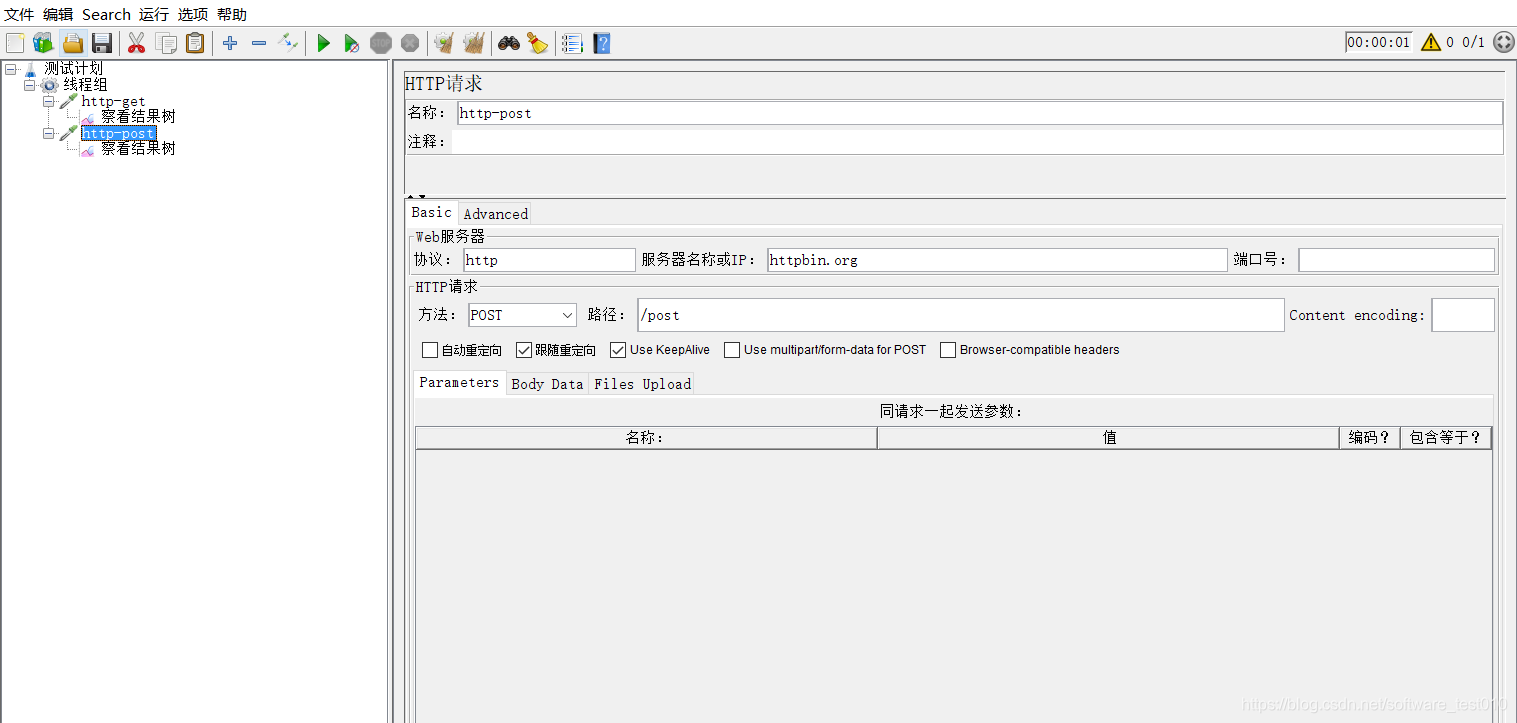The image size is (1517, 723).
Task: Click the Open file folder icon
Action: click(72, 42)
